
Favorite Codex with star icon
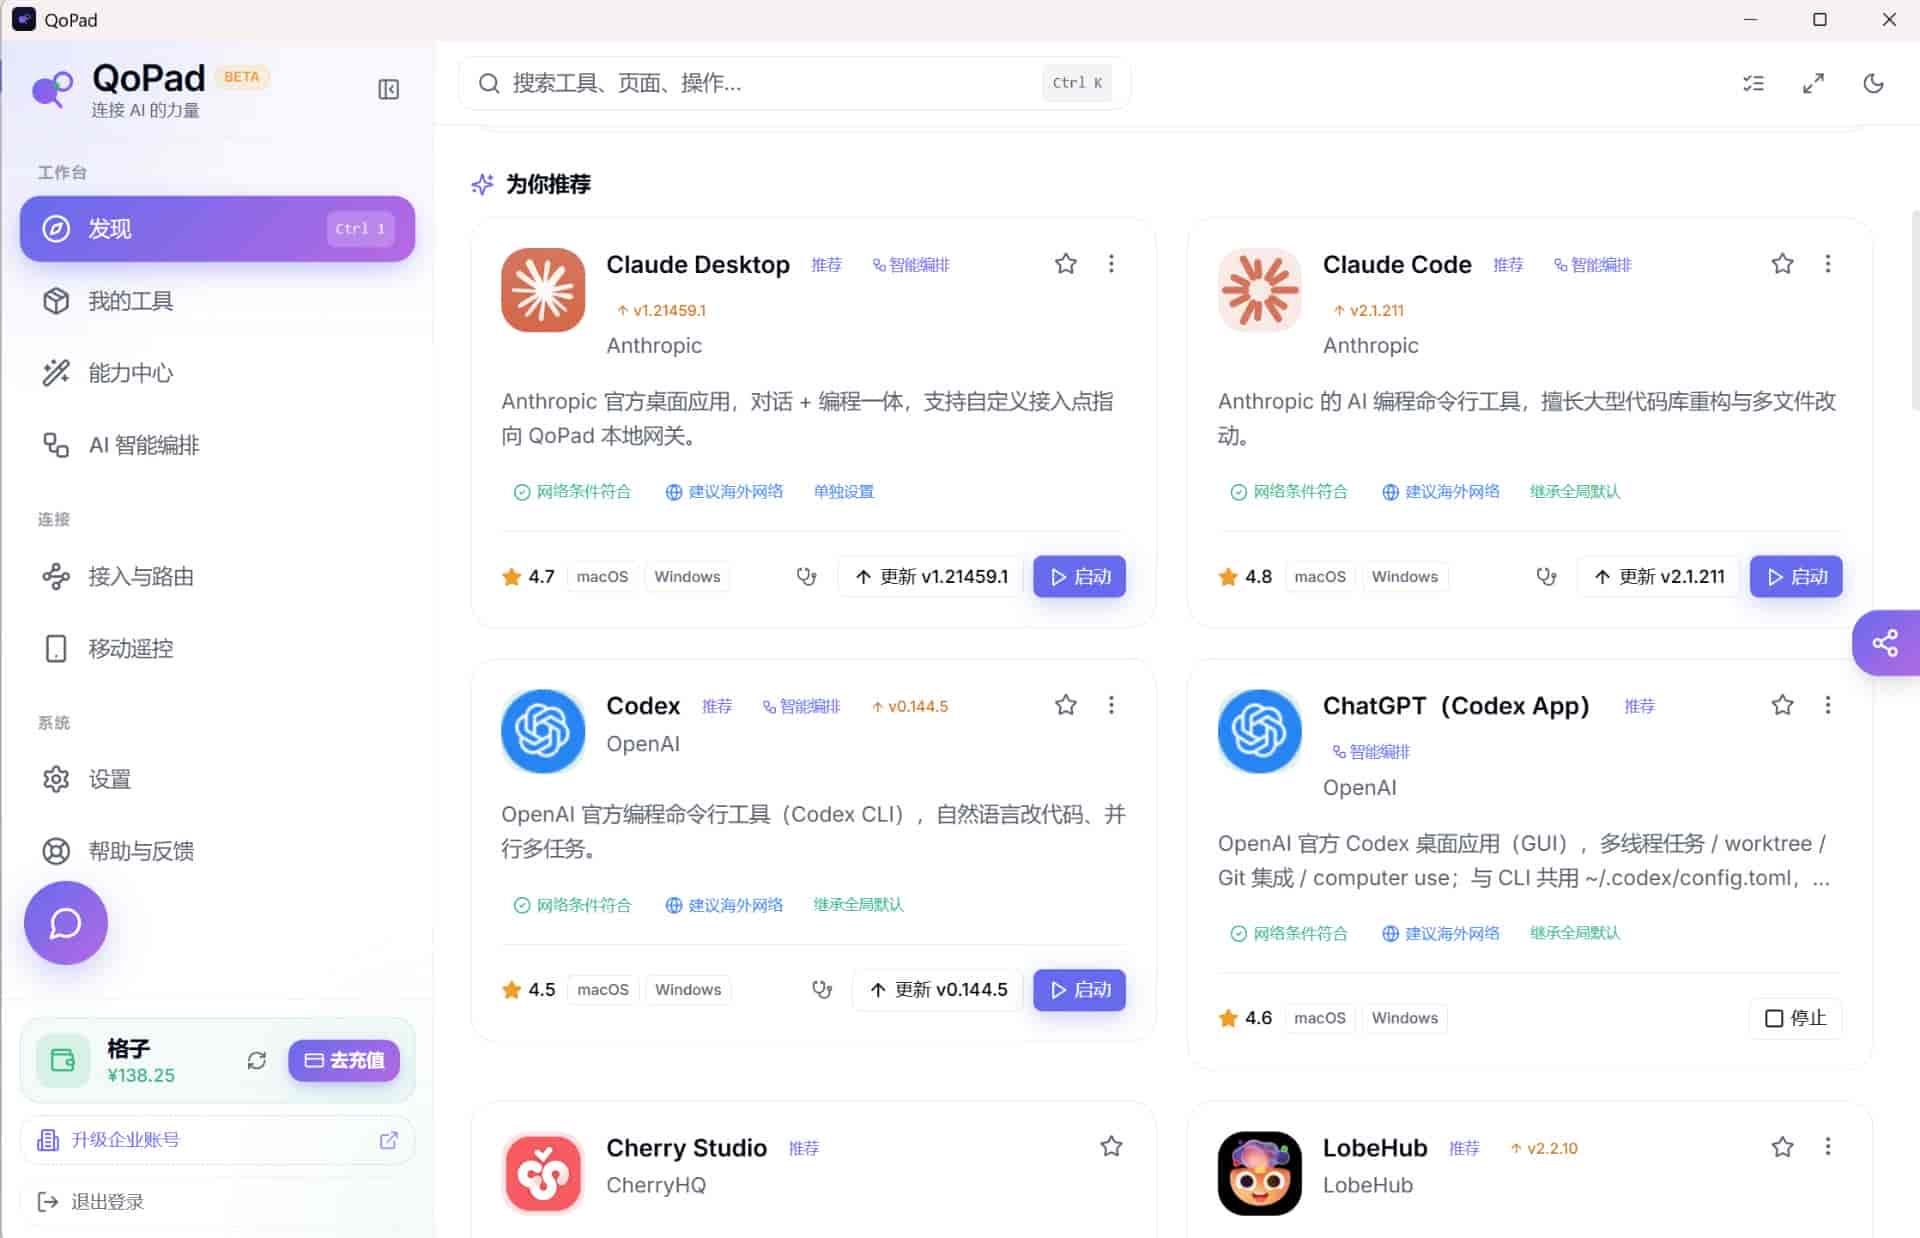coord(1066,705)
